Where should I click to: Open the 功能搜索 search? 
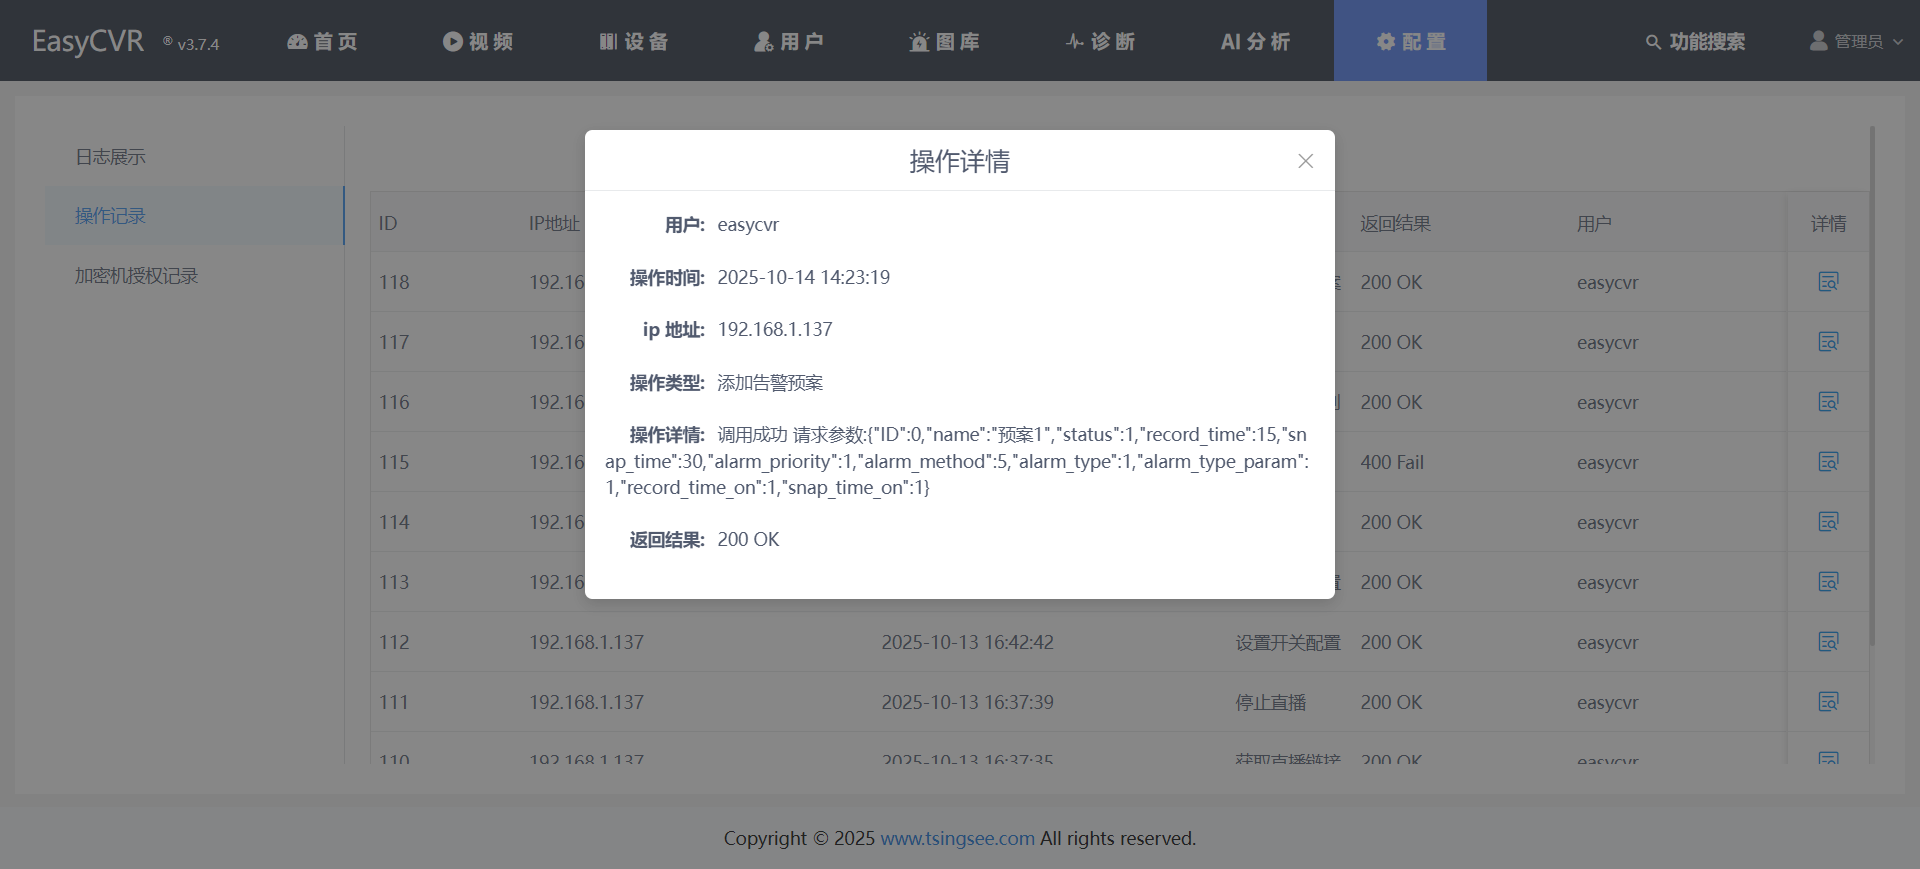[x=1695, y=41]
